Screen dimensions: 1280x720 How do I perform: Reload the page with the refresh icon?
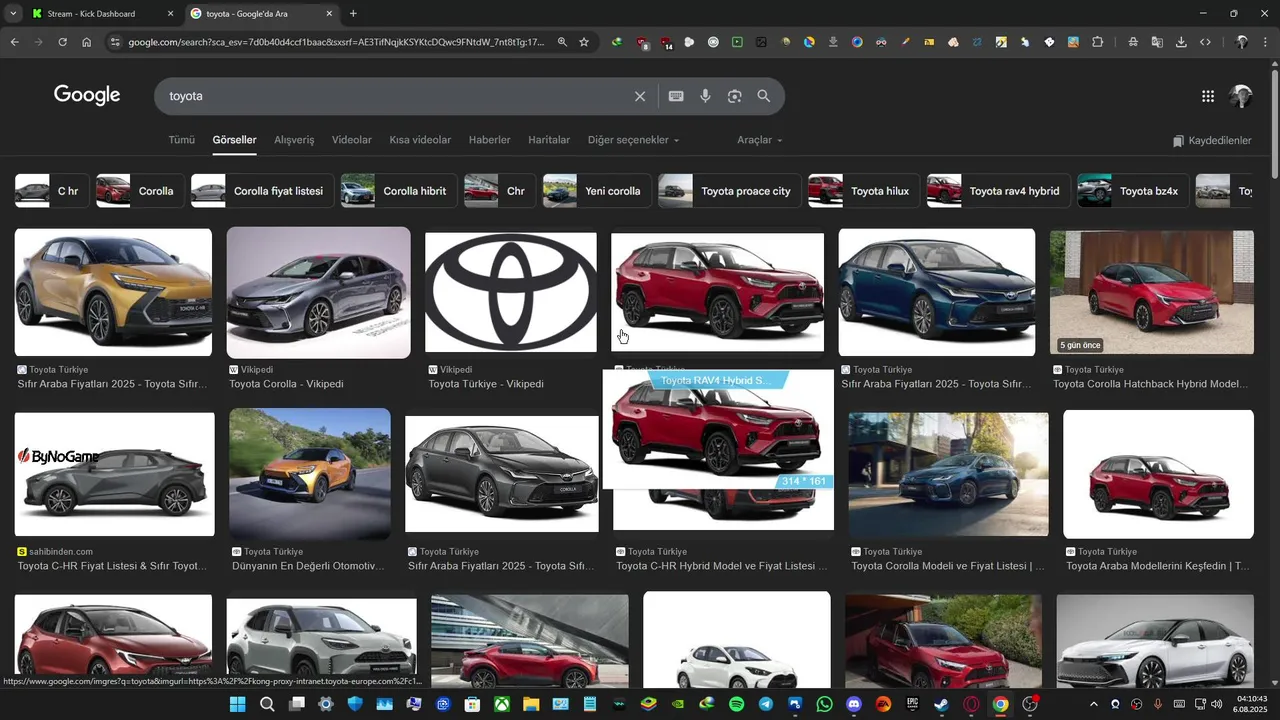62,42
